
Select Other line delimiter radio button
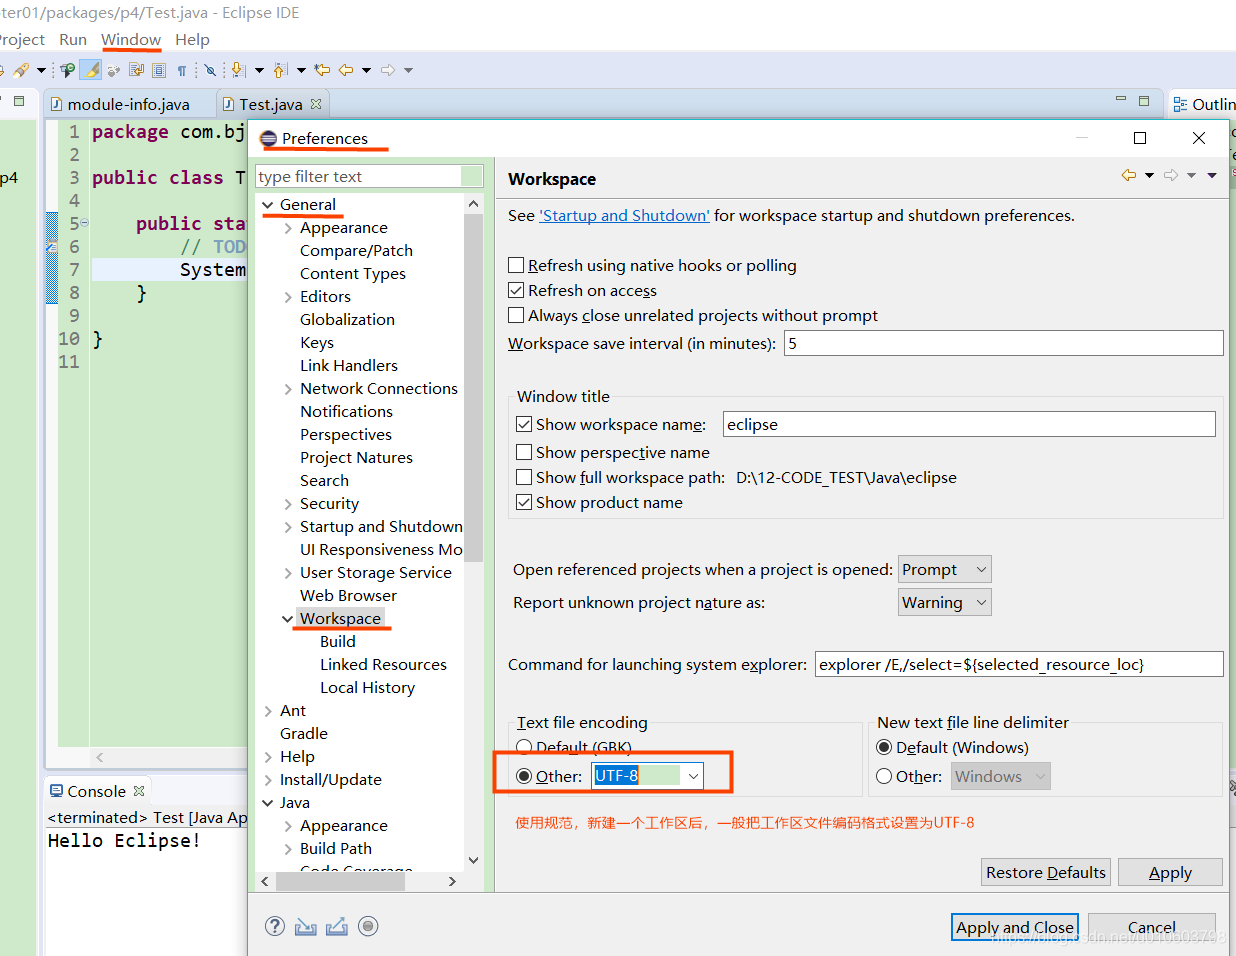[884, 776]
